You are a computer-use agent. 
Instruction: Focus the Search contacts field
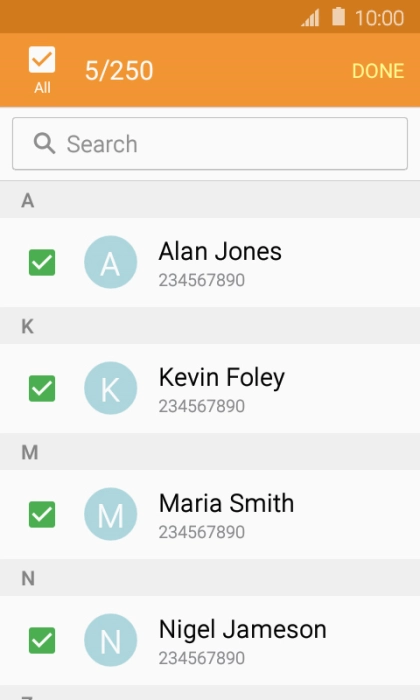point(210,144)
